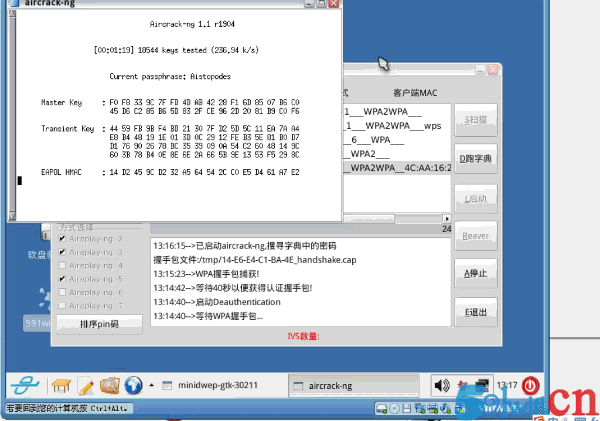
Task: Select the network row _WPA2___
Action: (397, 154)
